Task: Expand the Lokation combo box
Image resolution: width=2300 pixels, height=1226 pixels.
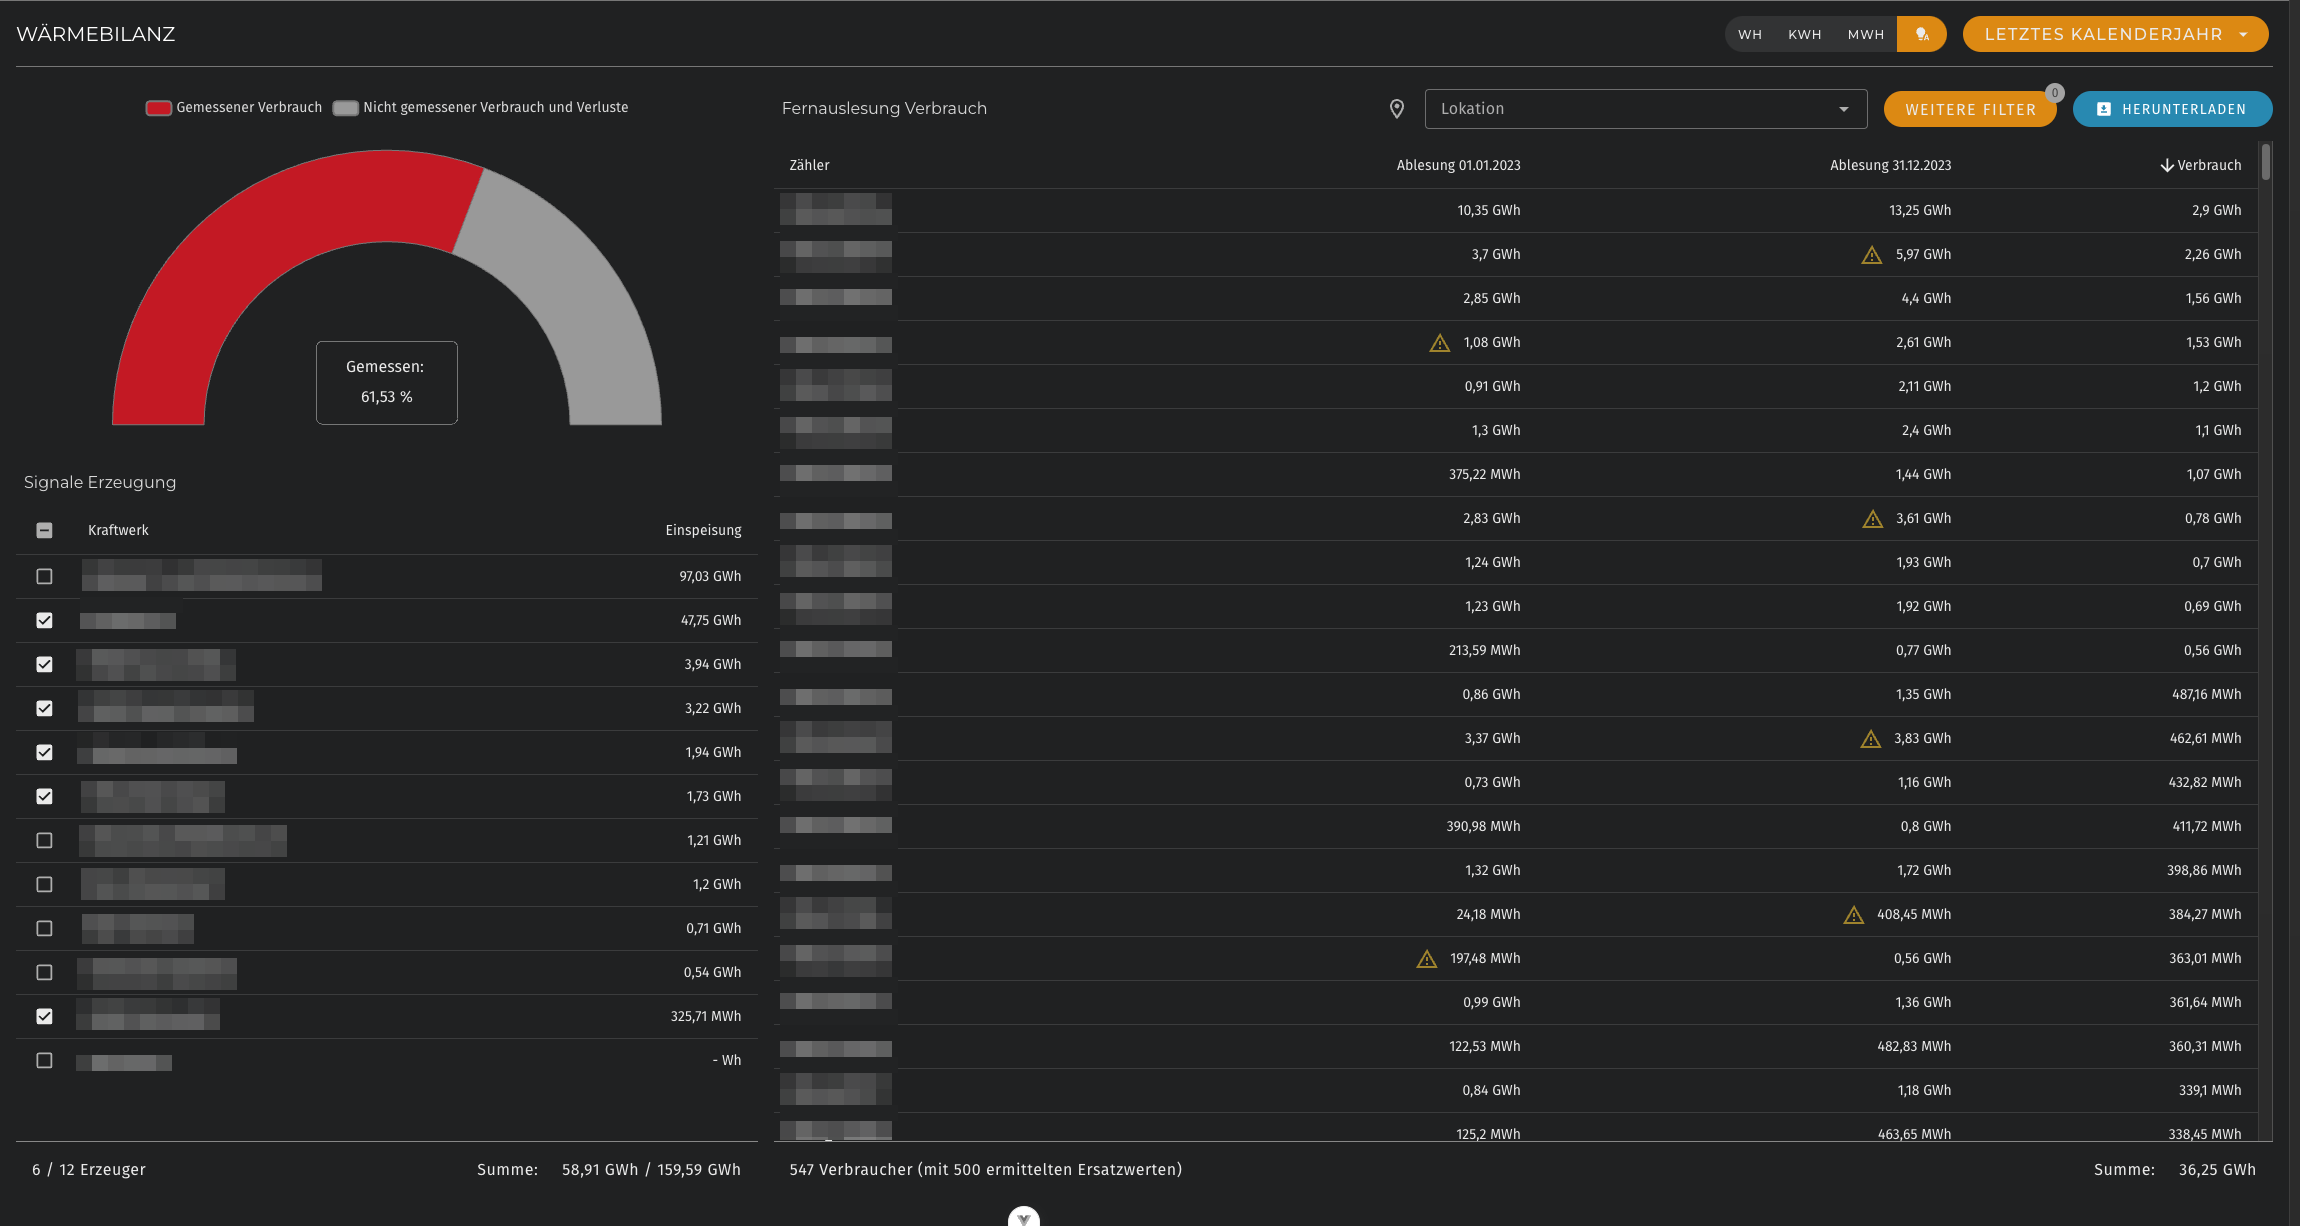Action: (x=1645, y=109)
